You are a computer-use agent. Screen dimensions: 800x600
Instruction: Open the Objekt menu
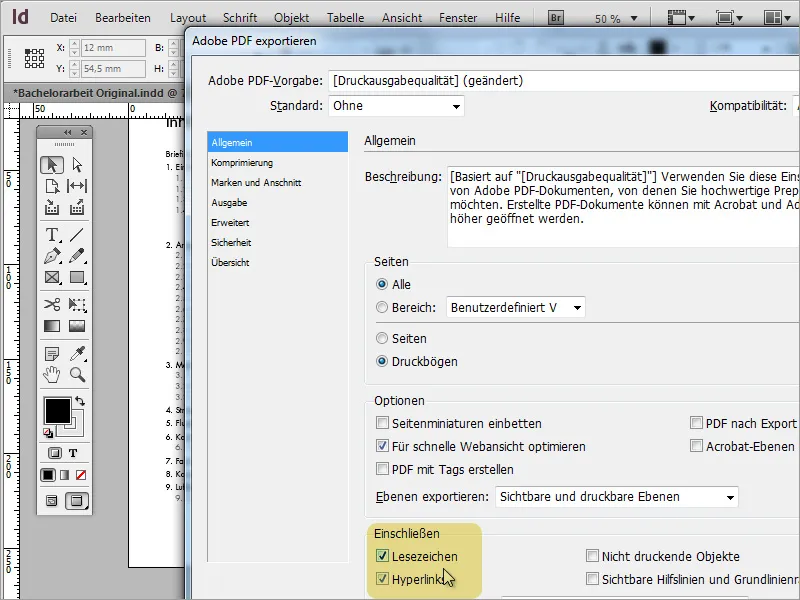point(291,18)
